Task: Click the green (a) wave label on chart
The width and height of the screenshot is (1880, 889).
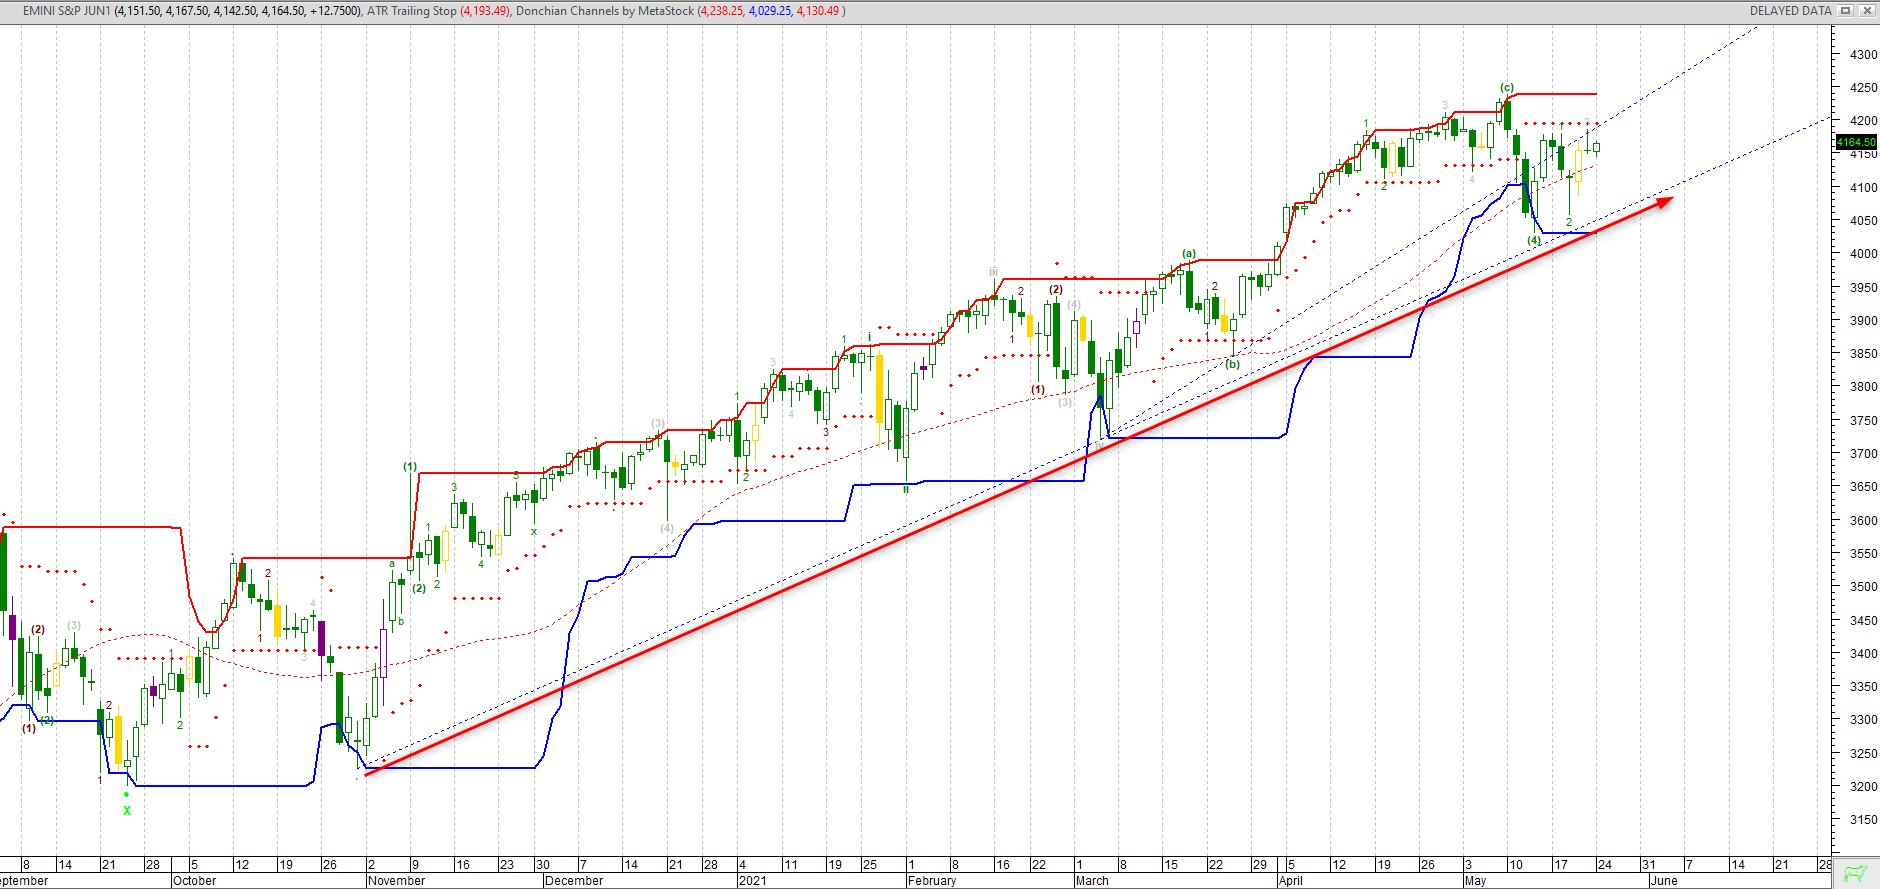Action: [x=1189, y=254]
